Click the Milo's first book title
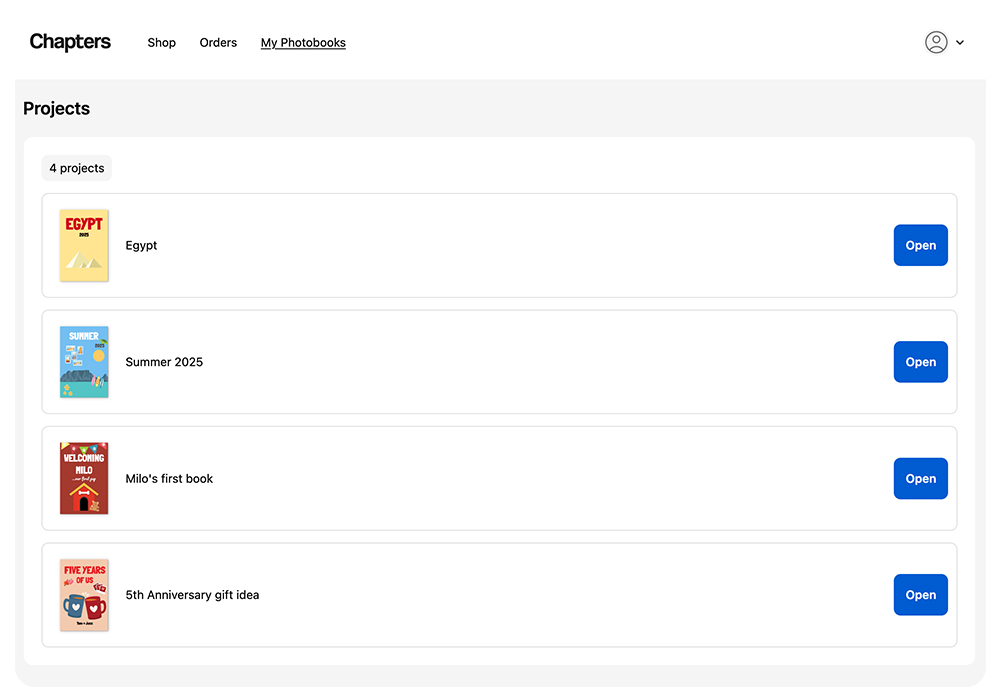Viewport: 1000px width, 700px height. pyautogui.click(x=169, y=479)
